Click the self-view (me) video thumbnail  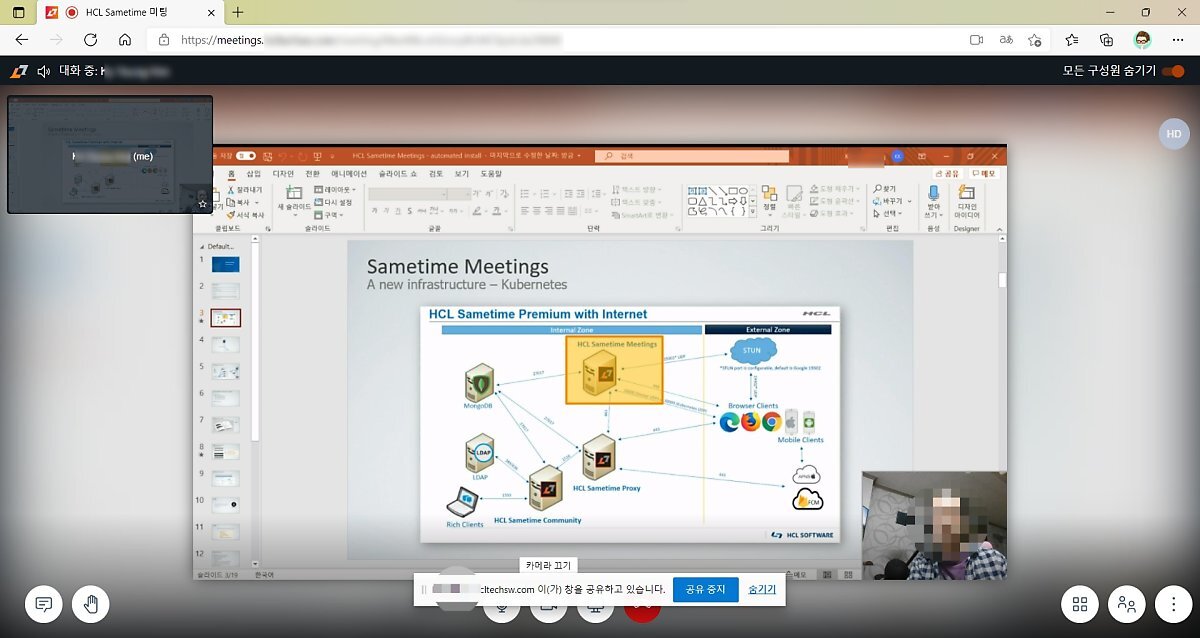point(110,155)
